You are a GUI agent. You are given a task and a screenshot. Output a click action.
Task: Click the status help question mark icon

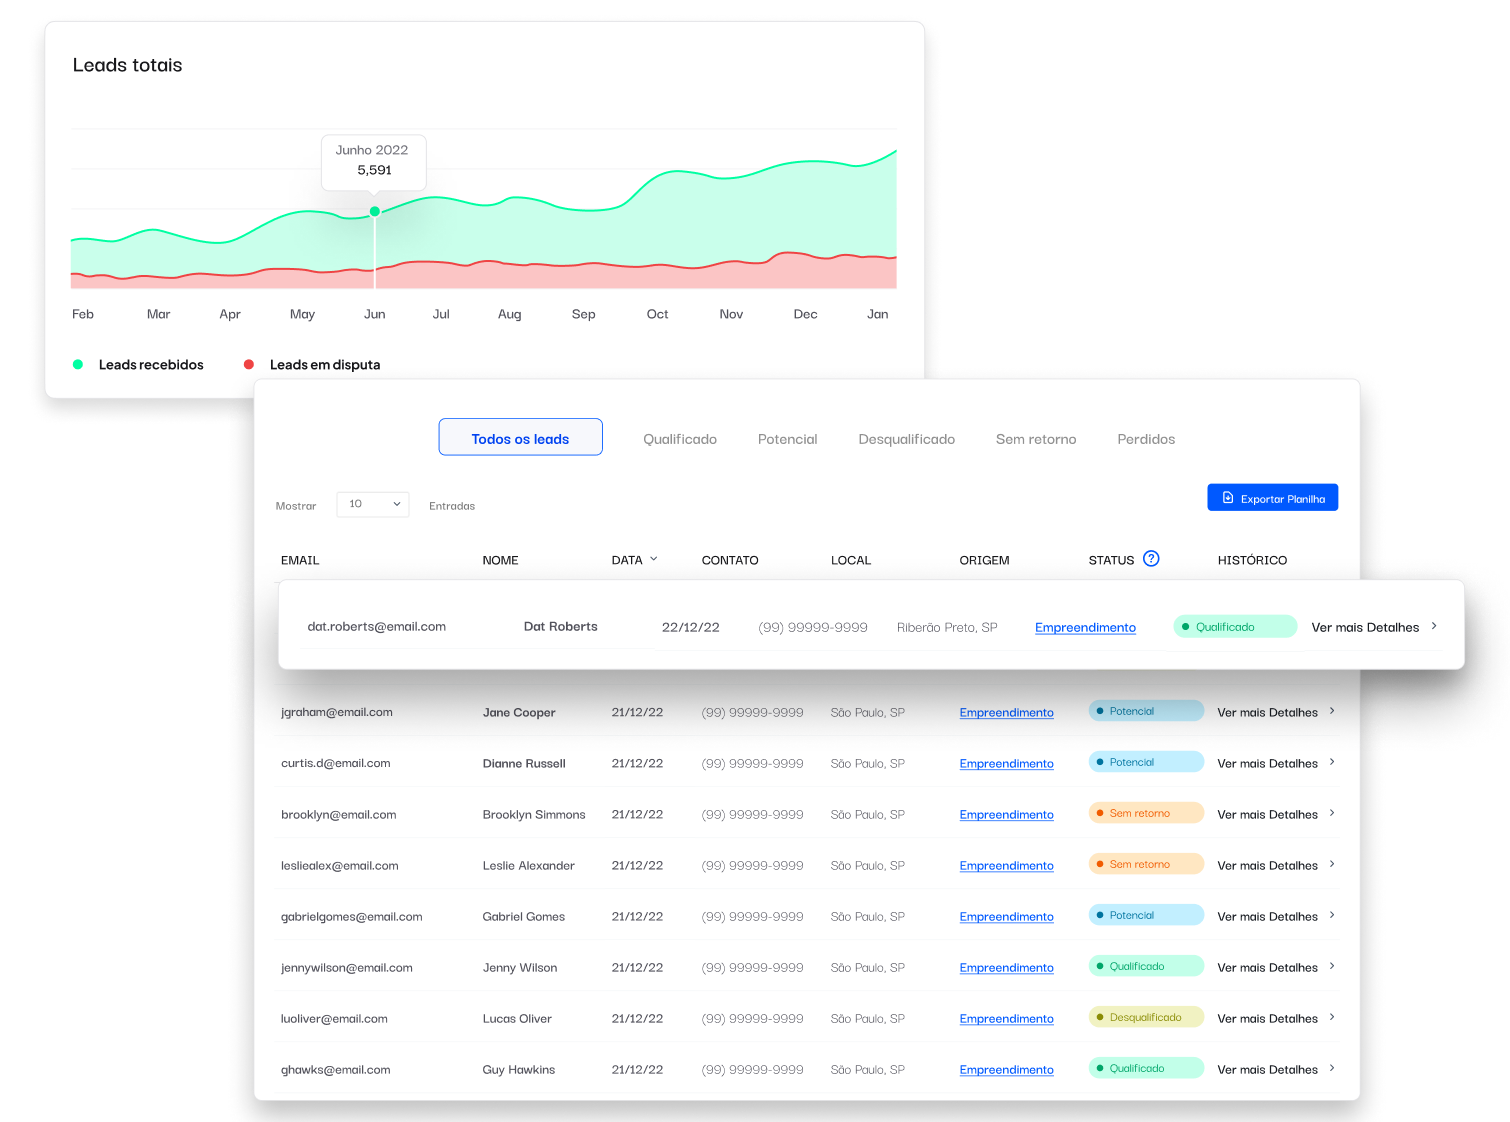pos(1151,559)
